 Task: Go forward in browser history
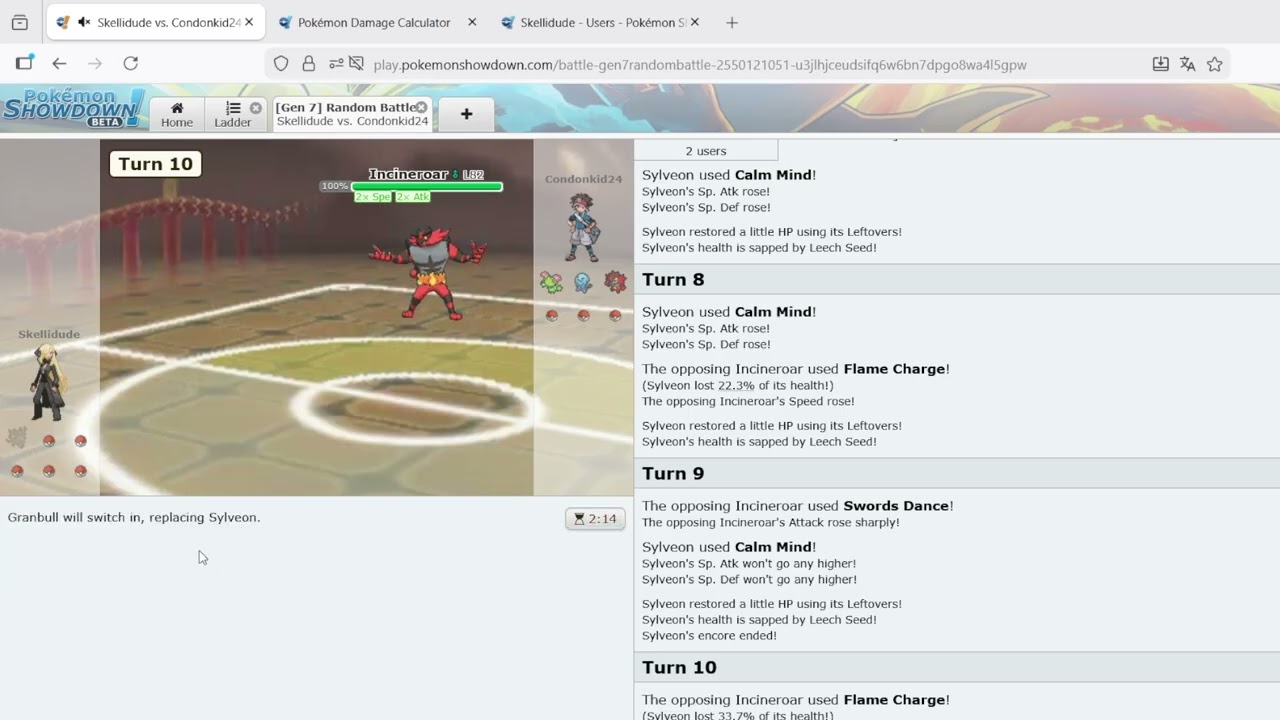(x=95, y=63)
